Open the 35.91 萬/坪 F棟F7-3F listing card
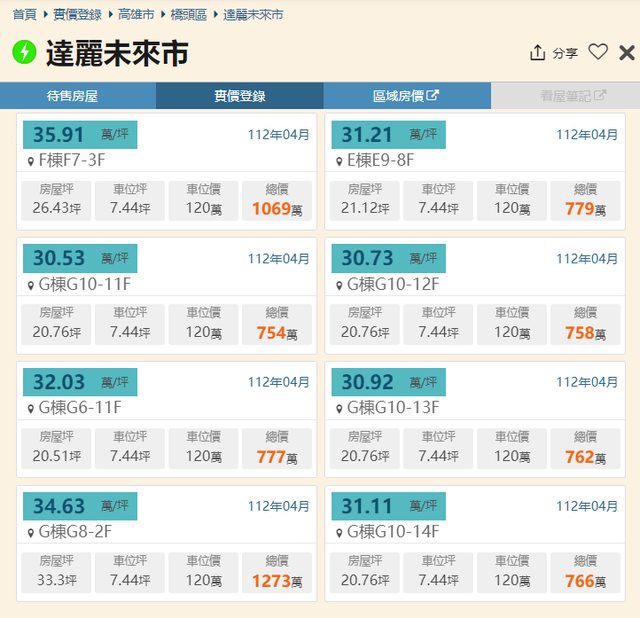Viewport: 640px width, 618px height. pyautogui.click(x=167, y=170)
